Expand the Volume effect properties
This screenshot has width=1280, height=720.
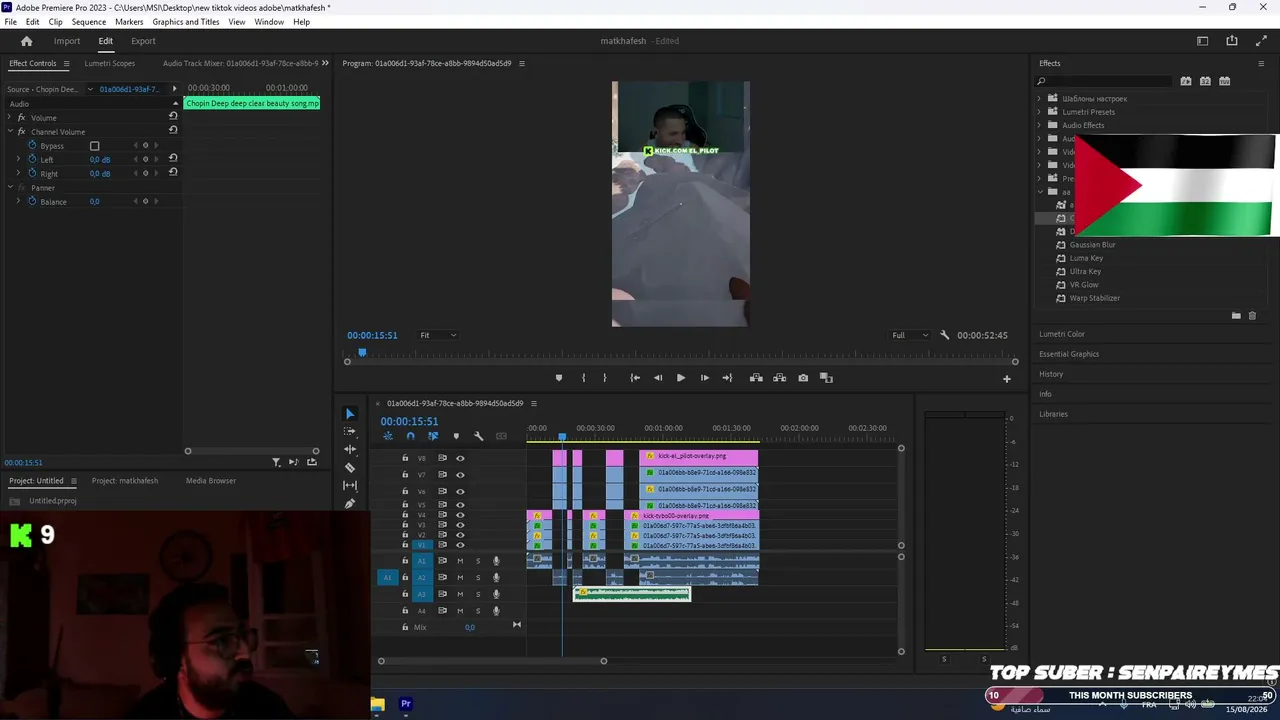tap(9, 117)
